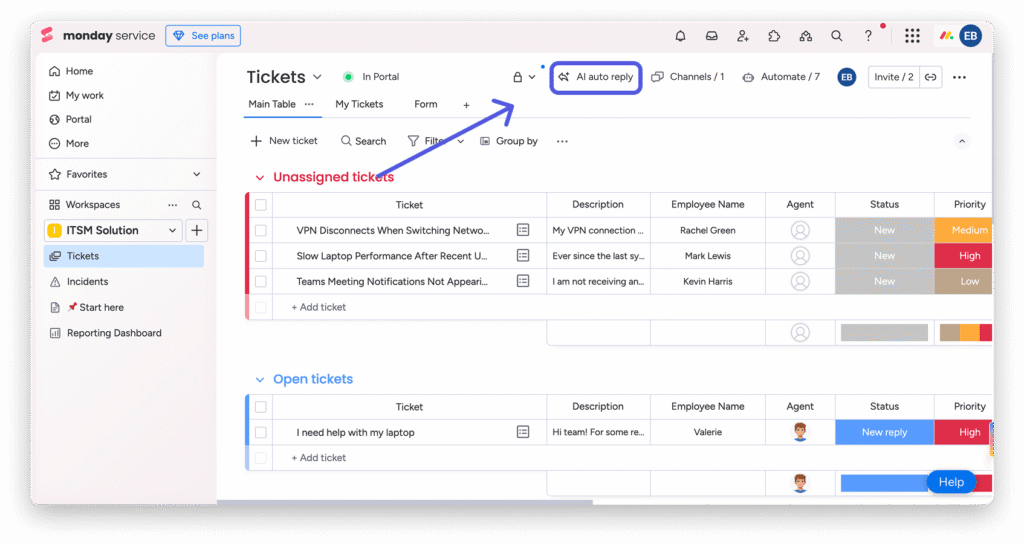Open more toolbar options after Group by
Image resolution: width=1024 pixels, height=544 pixels.
562,141
